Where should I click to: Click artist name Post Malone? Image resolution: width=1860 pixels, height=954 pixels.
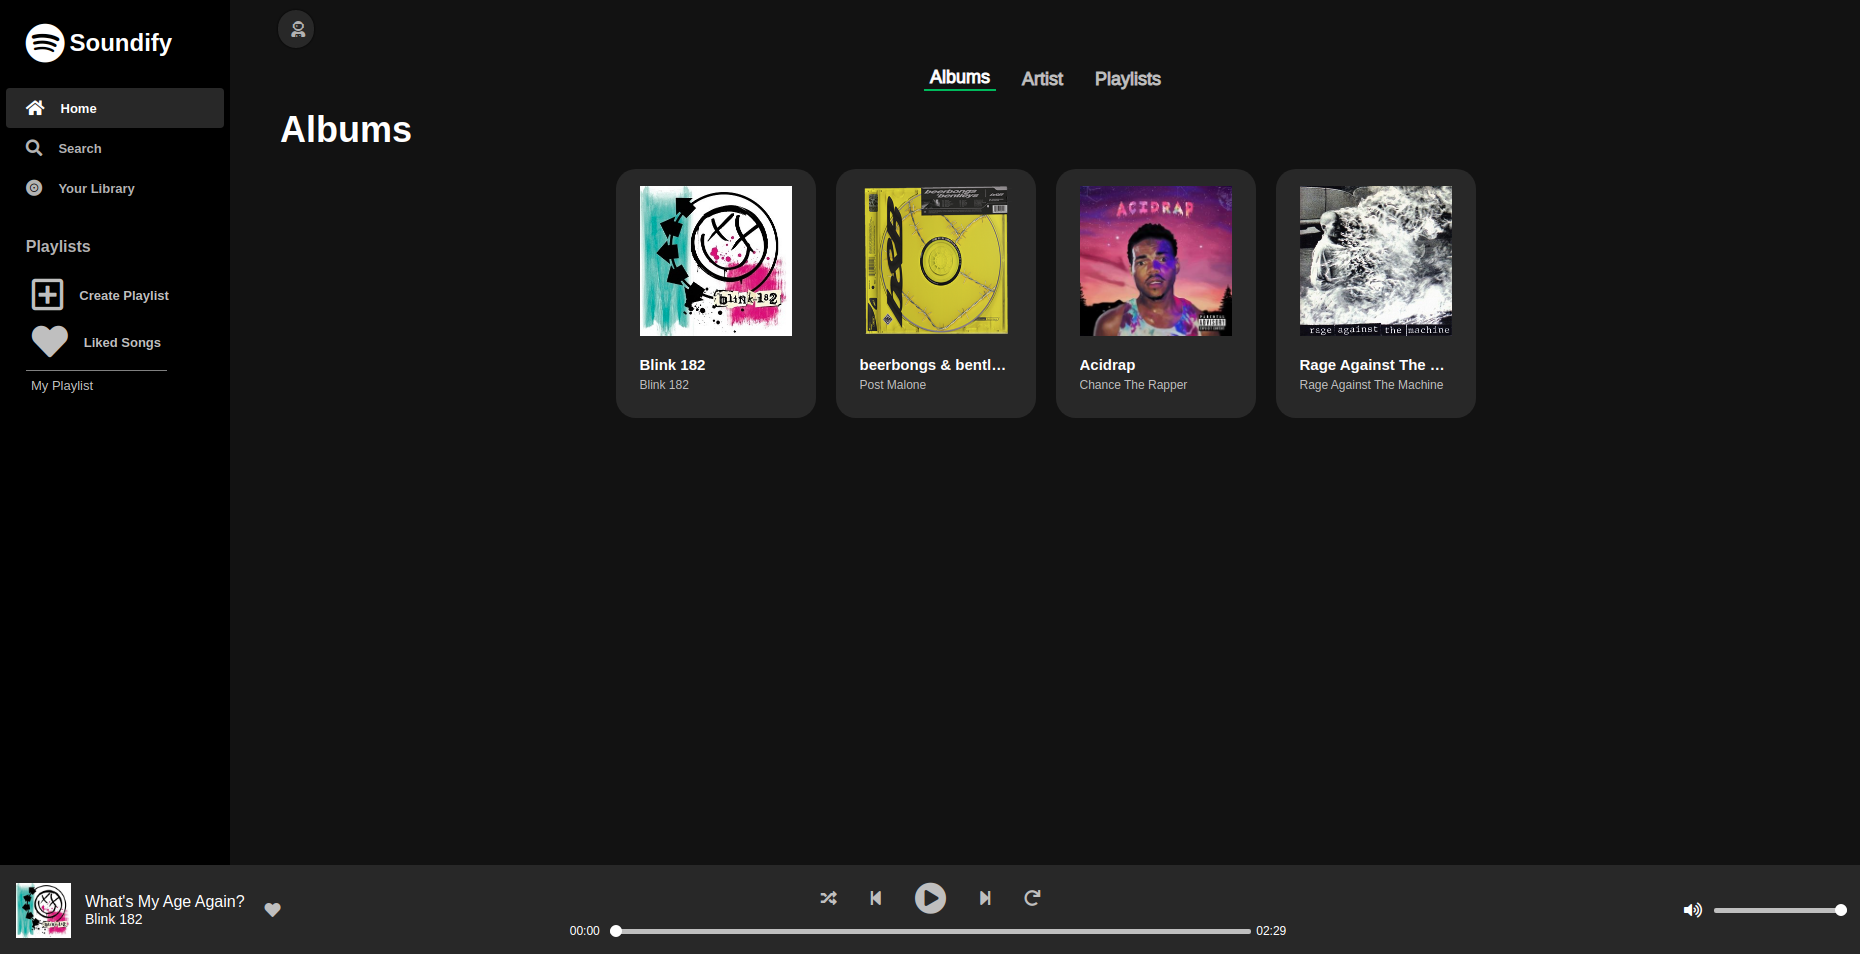coord(892,385)
